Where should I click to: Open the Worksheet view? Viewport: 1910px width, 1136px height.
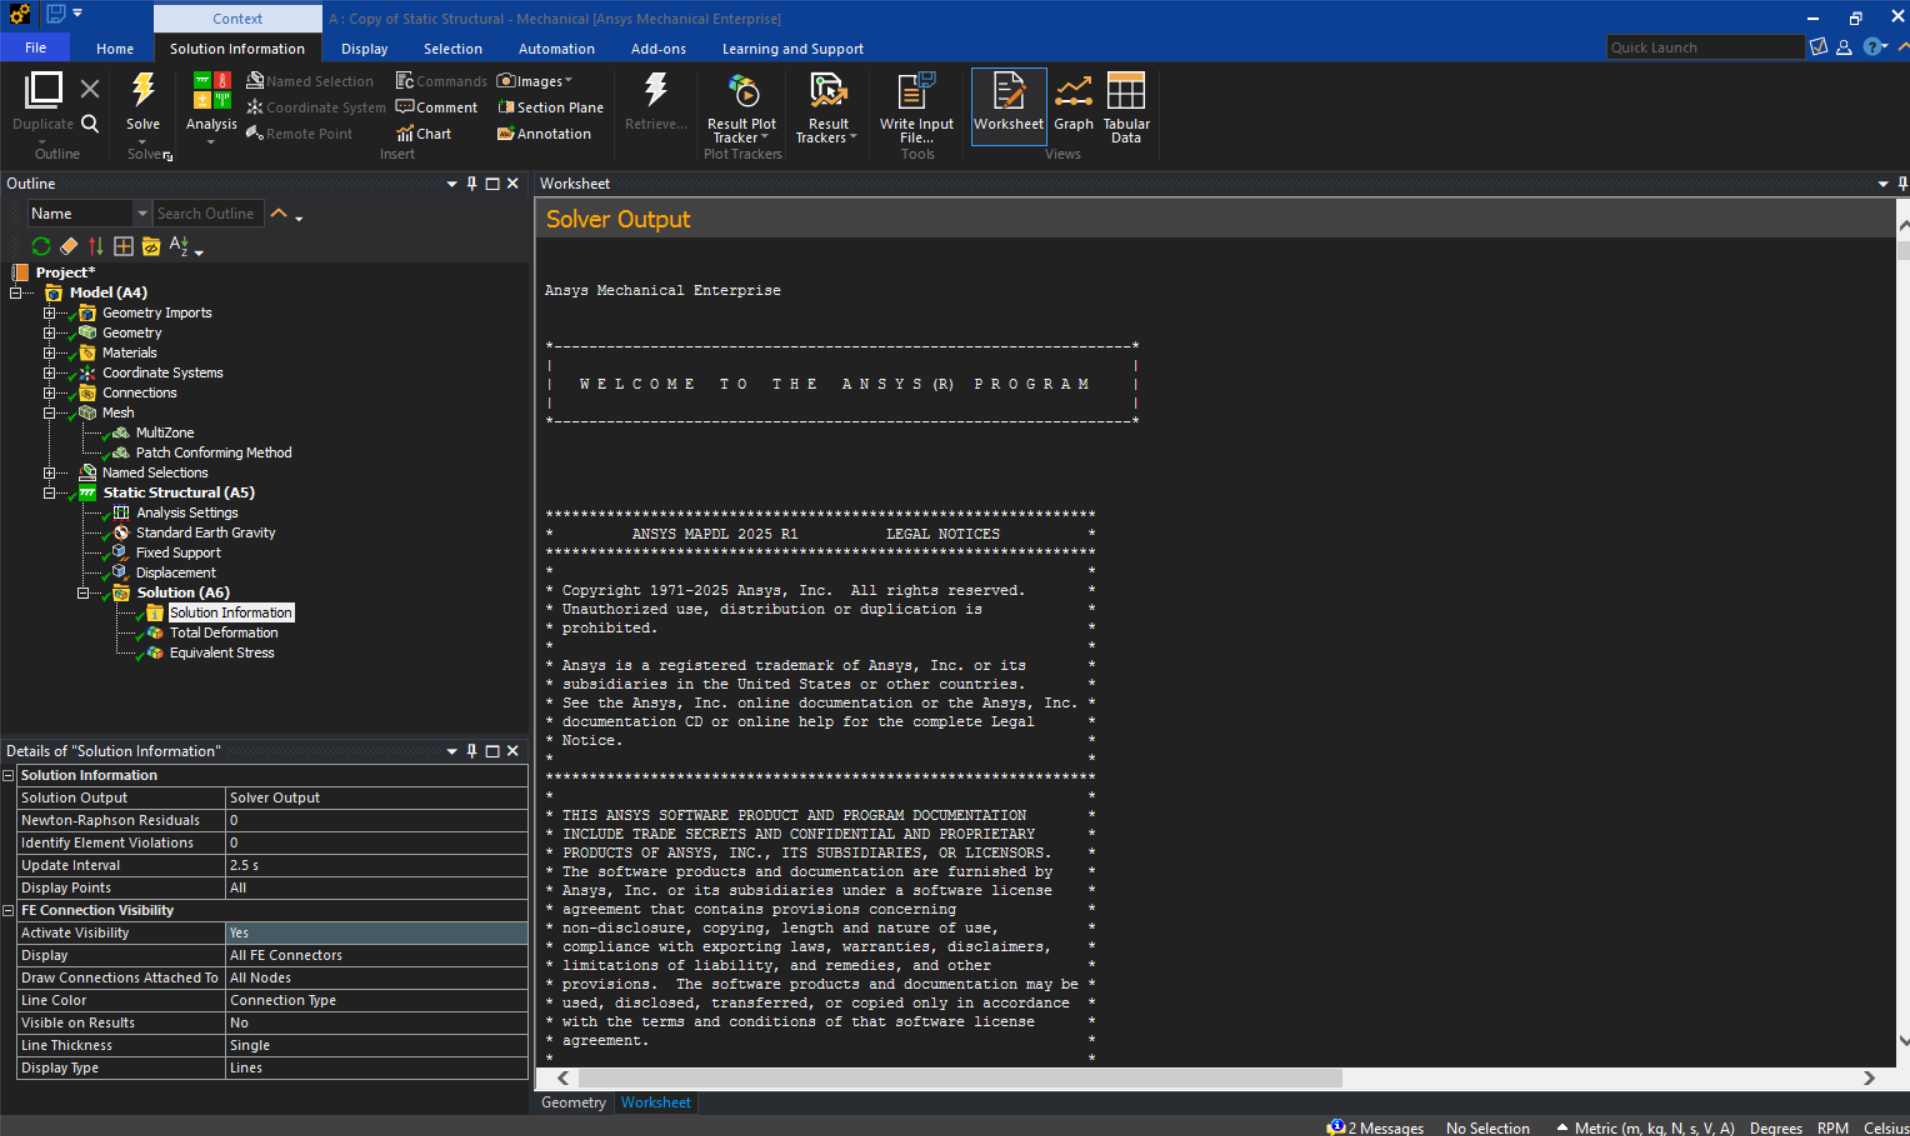(1008, 104)
